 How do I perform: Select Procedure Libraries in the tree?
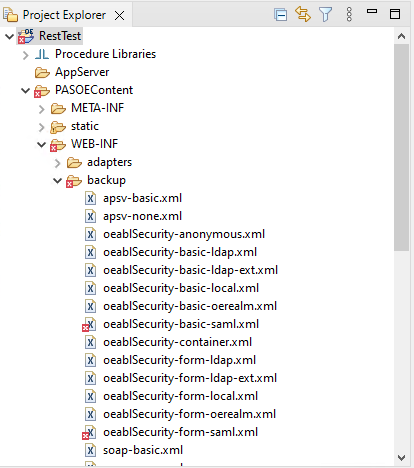[x=105, y=54]
